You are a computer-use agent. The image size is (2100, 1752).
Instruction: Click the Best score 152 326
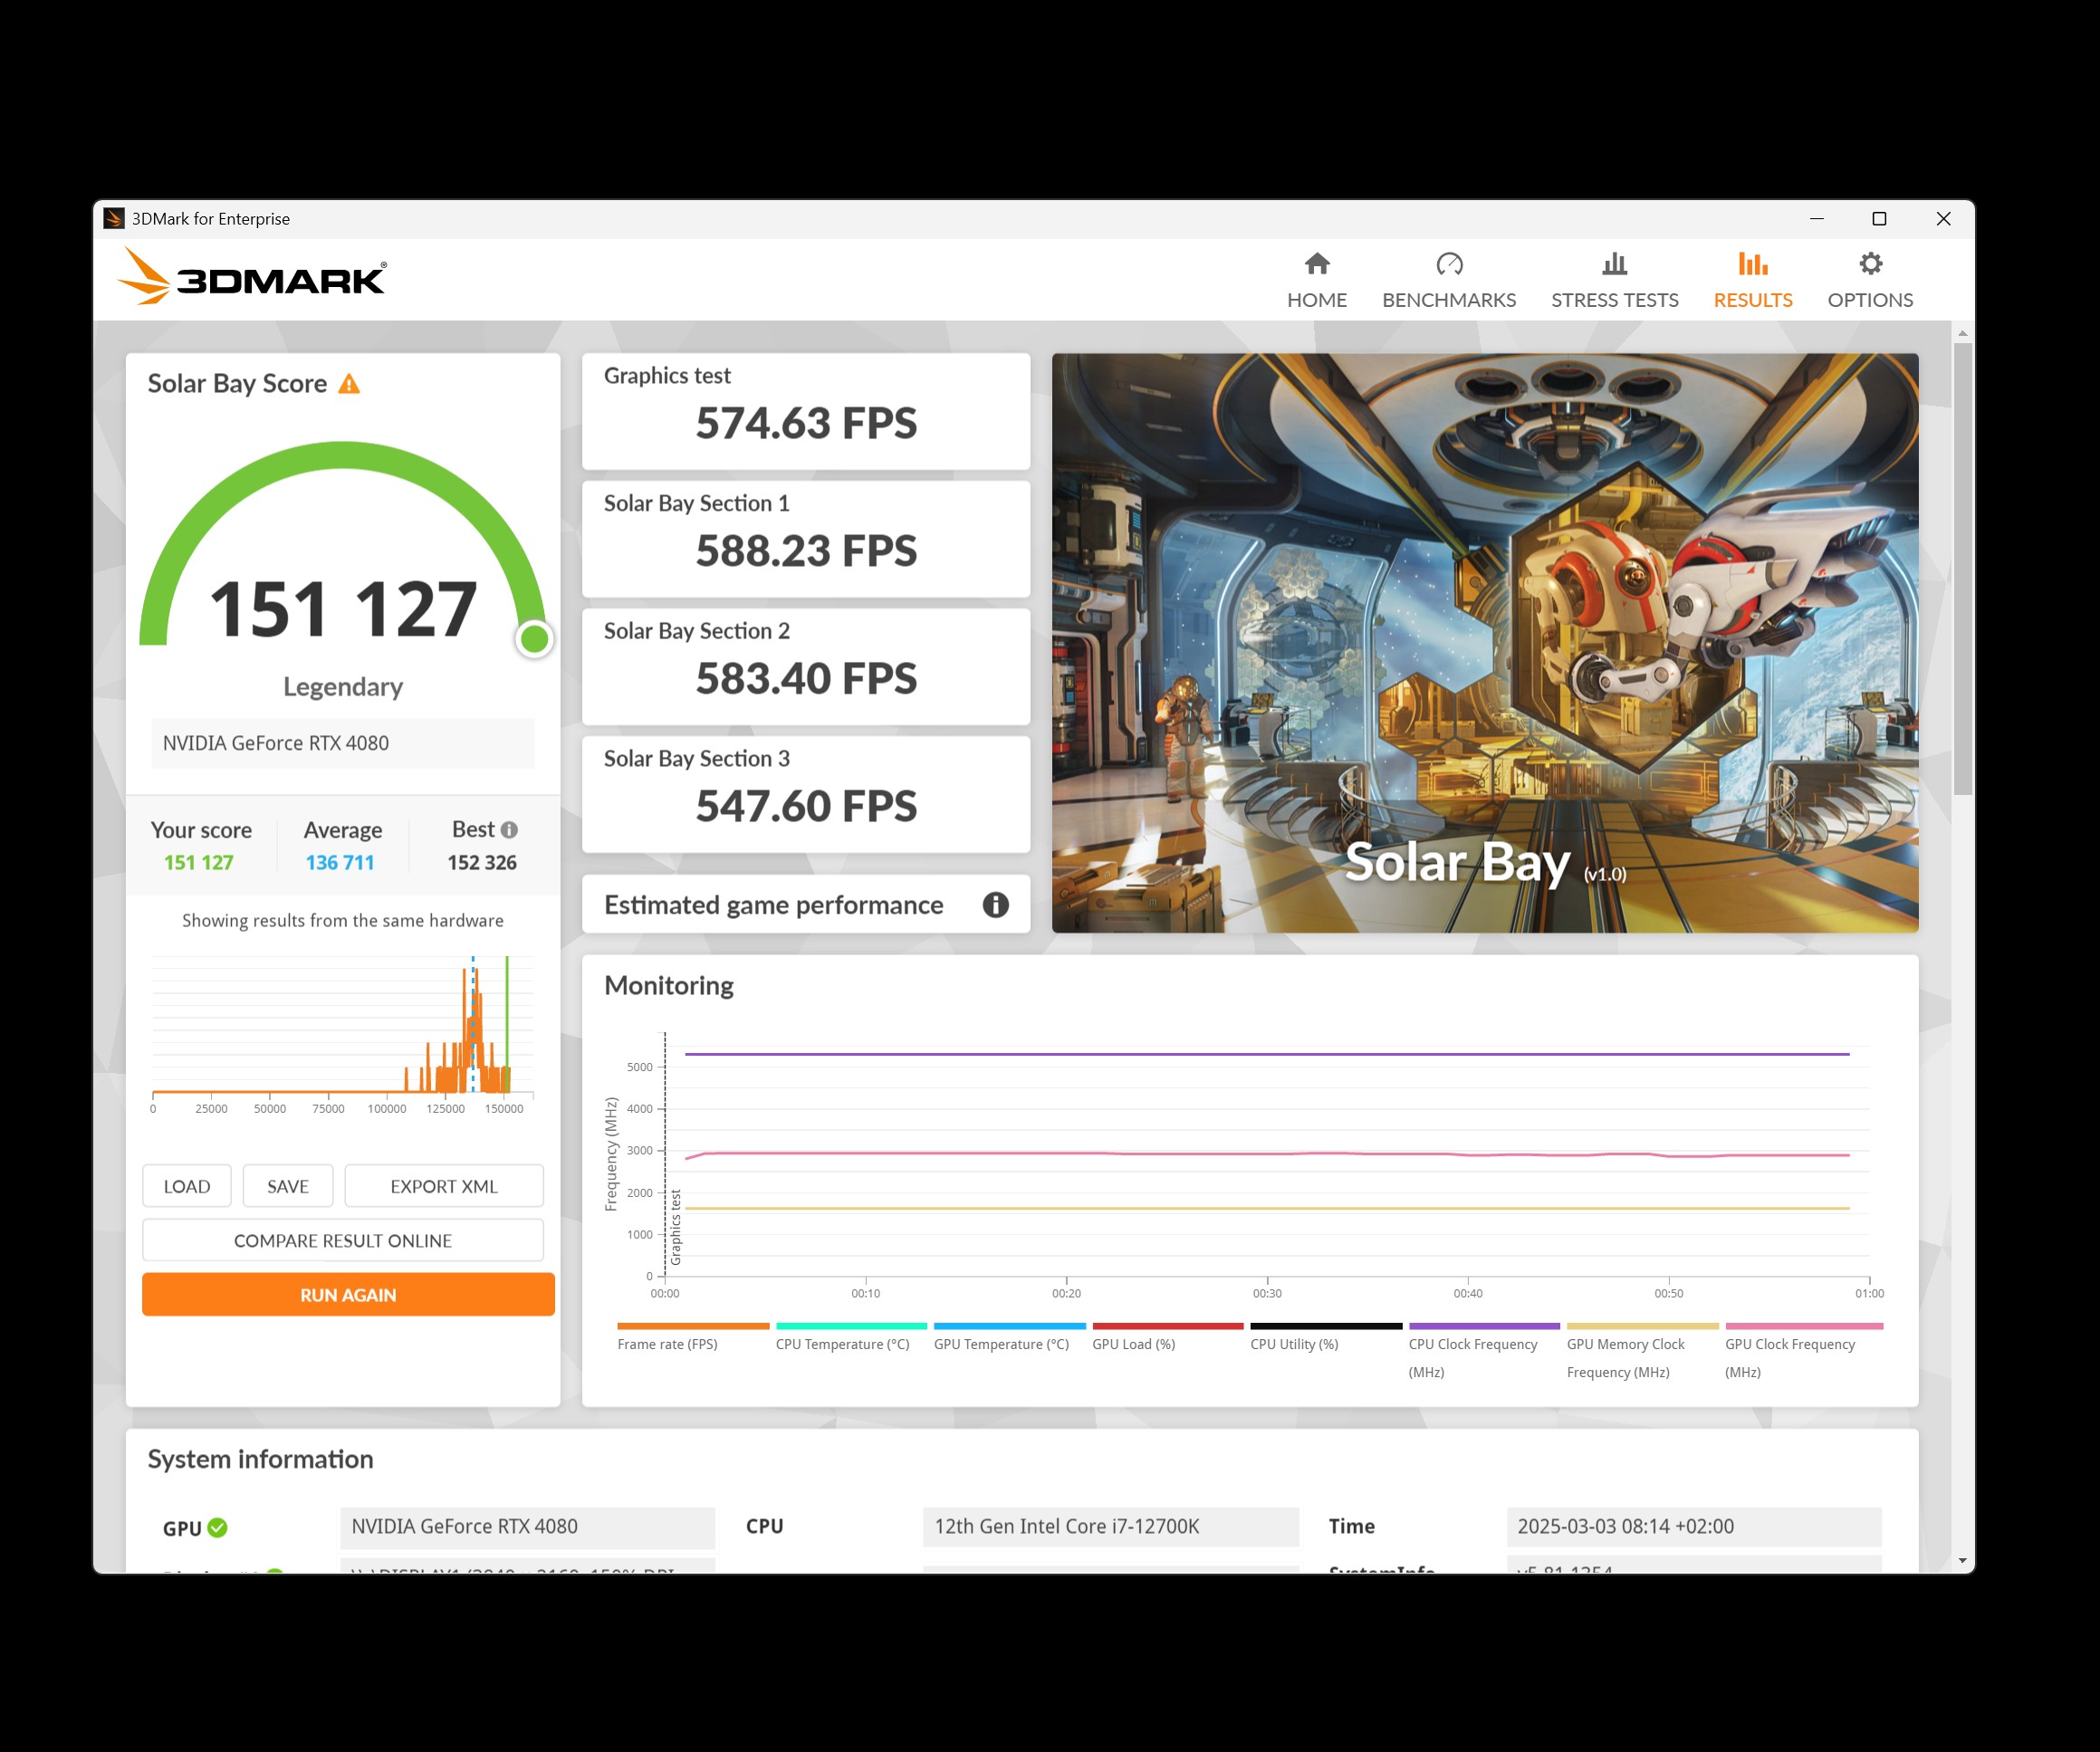pyautogui.click(x=482, y=862)
